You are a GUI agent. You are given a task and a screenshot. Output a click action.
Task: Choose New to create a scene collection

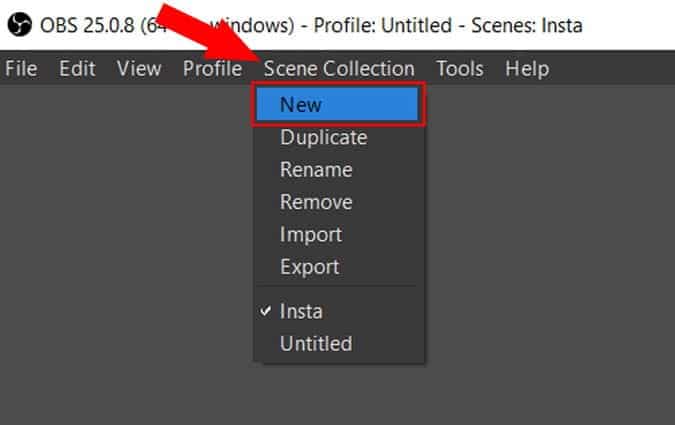tap(337, 104)
